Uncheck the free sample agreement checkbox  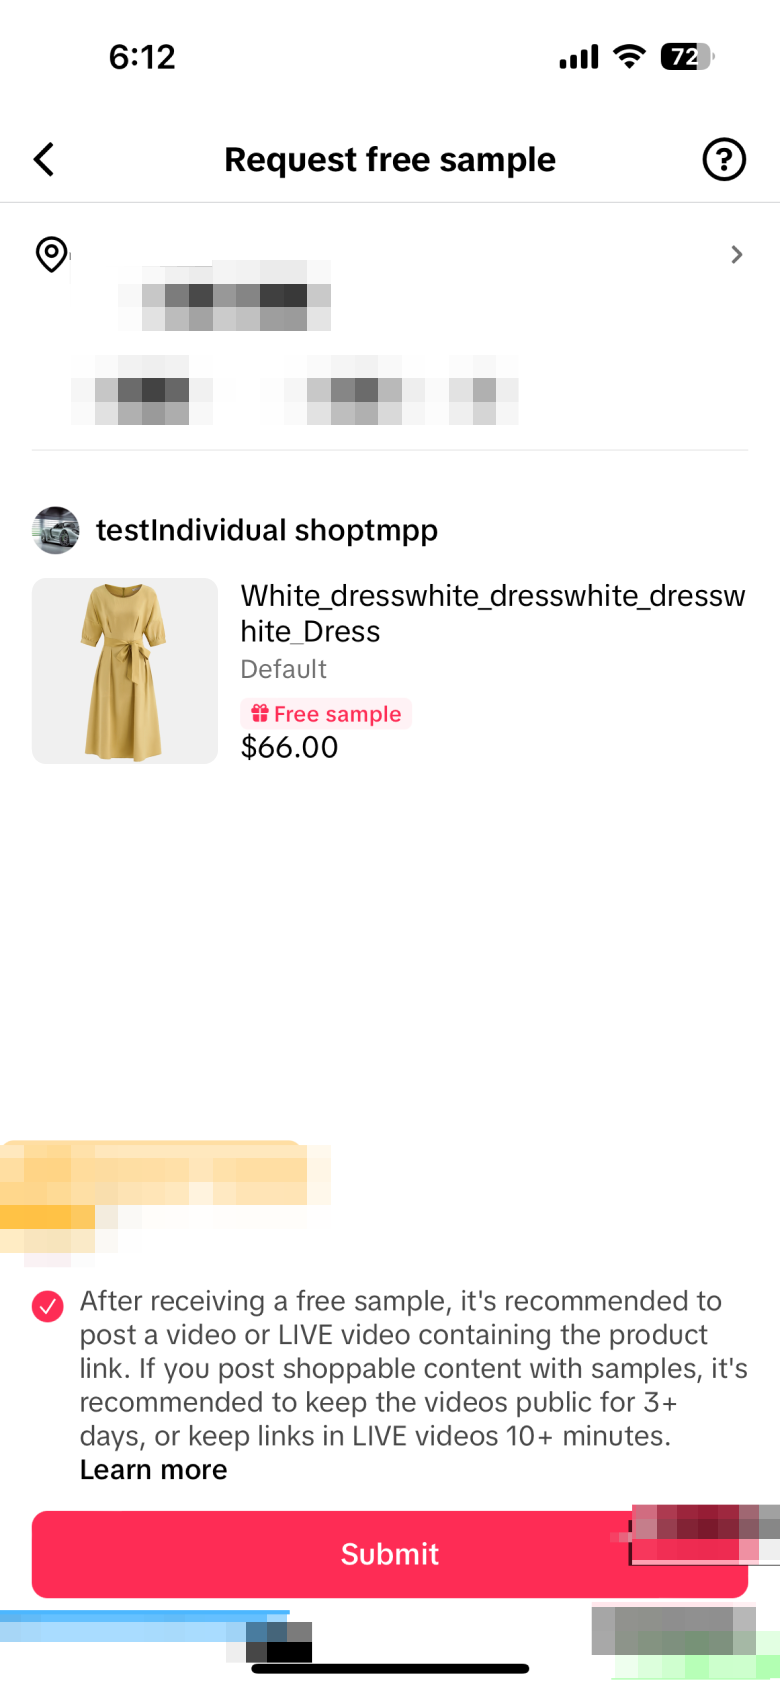(x=48, y=1306)
